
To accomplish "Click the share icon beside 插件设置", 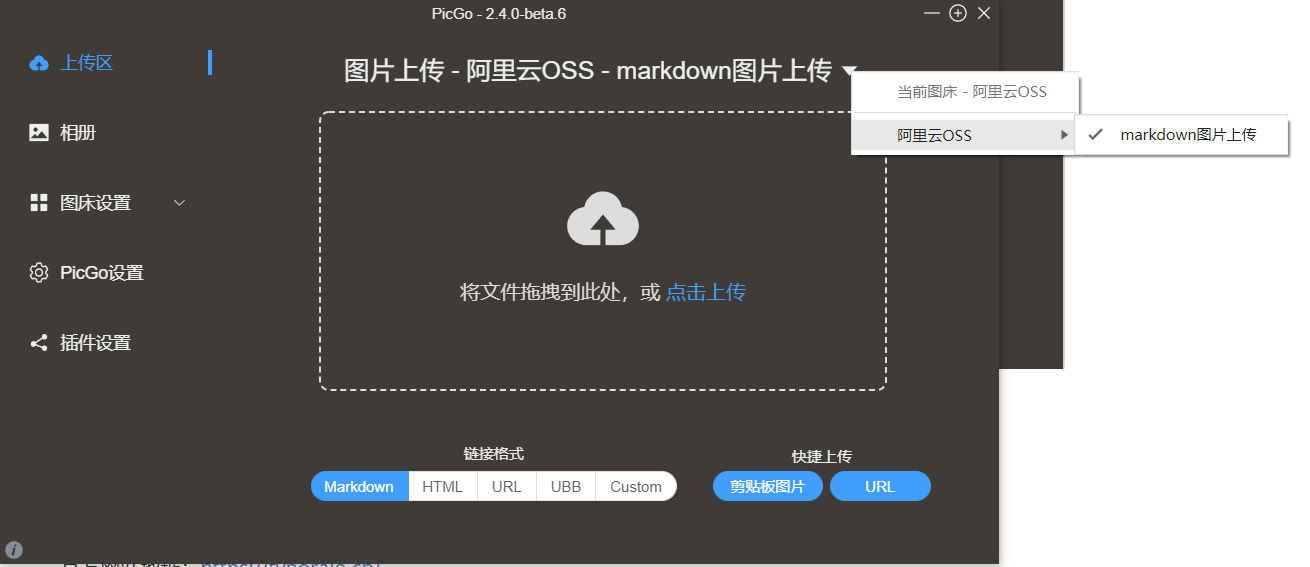I will tap(39, 343).
